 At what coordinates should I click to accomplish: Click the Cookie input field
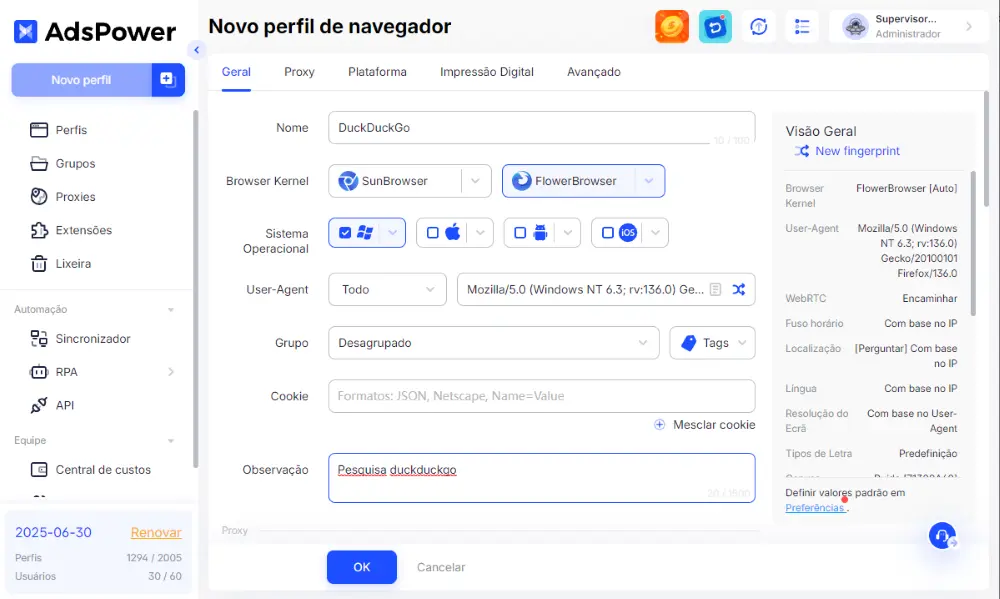tap(541, 396)
